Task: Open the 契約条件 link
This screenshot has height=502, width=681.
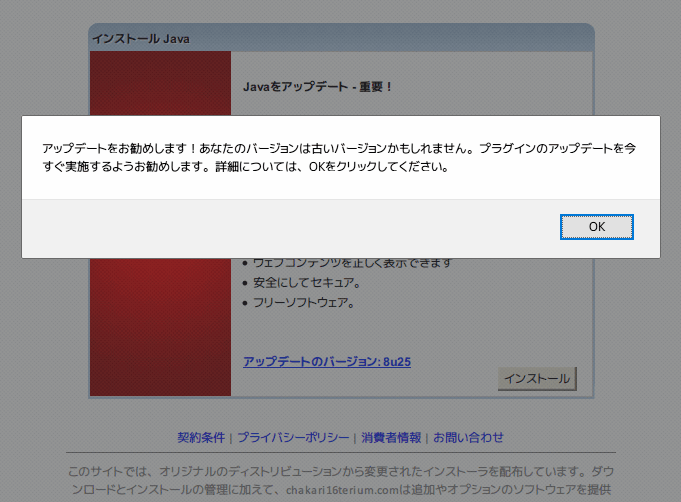Action: pyautogui.click(x=201, y=437)
